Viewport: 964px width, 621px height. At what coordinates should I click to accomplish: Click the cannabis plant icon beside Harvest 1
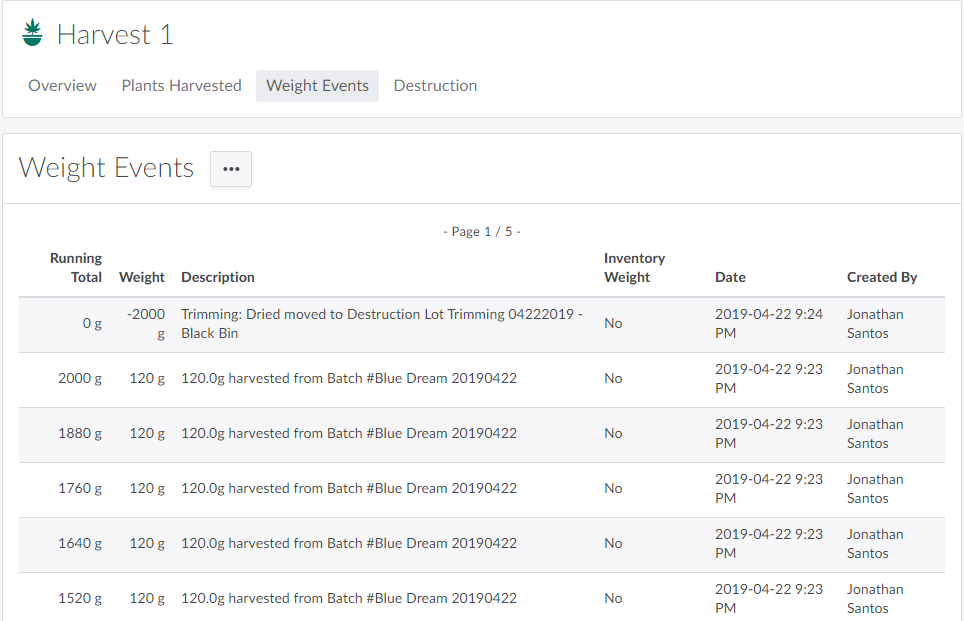(x=33, y=33)
